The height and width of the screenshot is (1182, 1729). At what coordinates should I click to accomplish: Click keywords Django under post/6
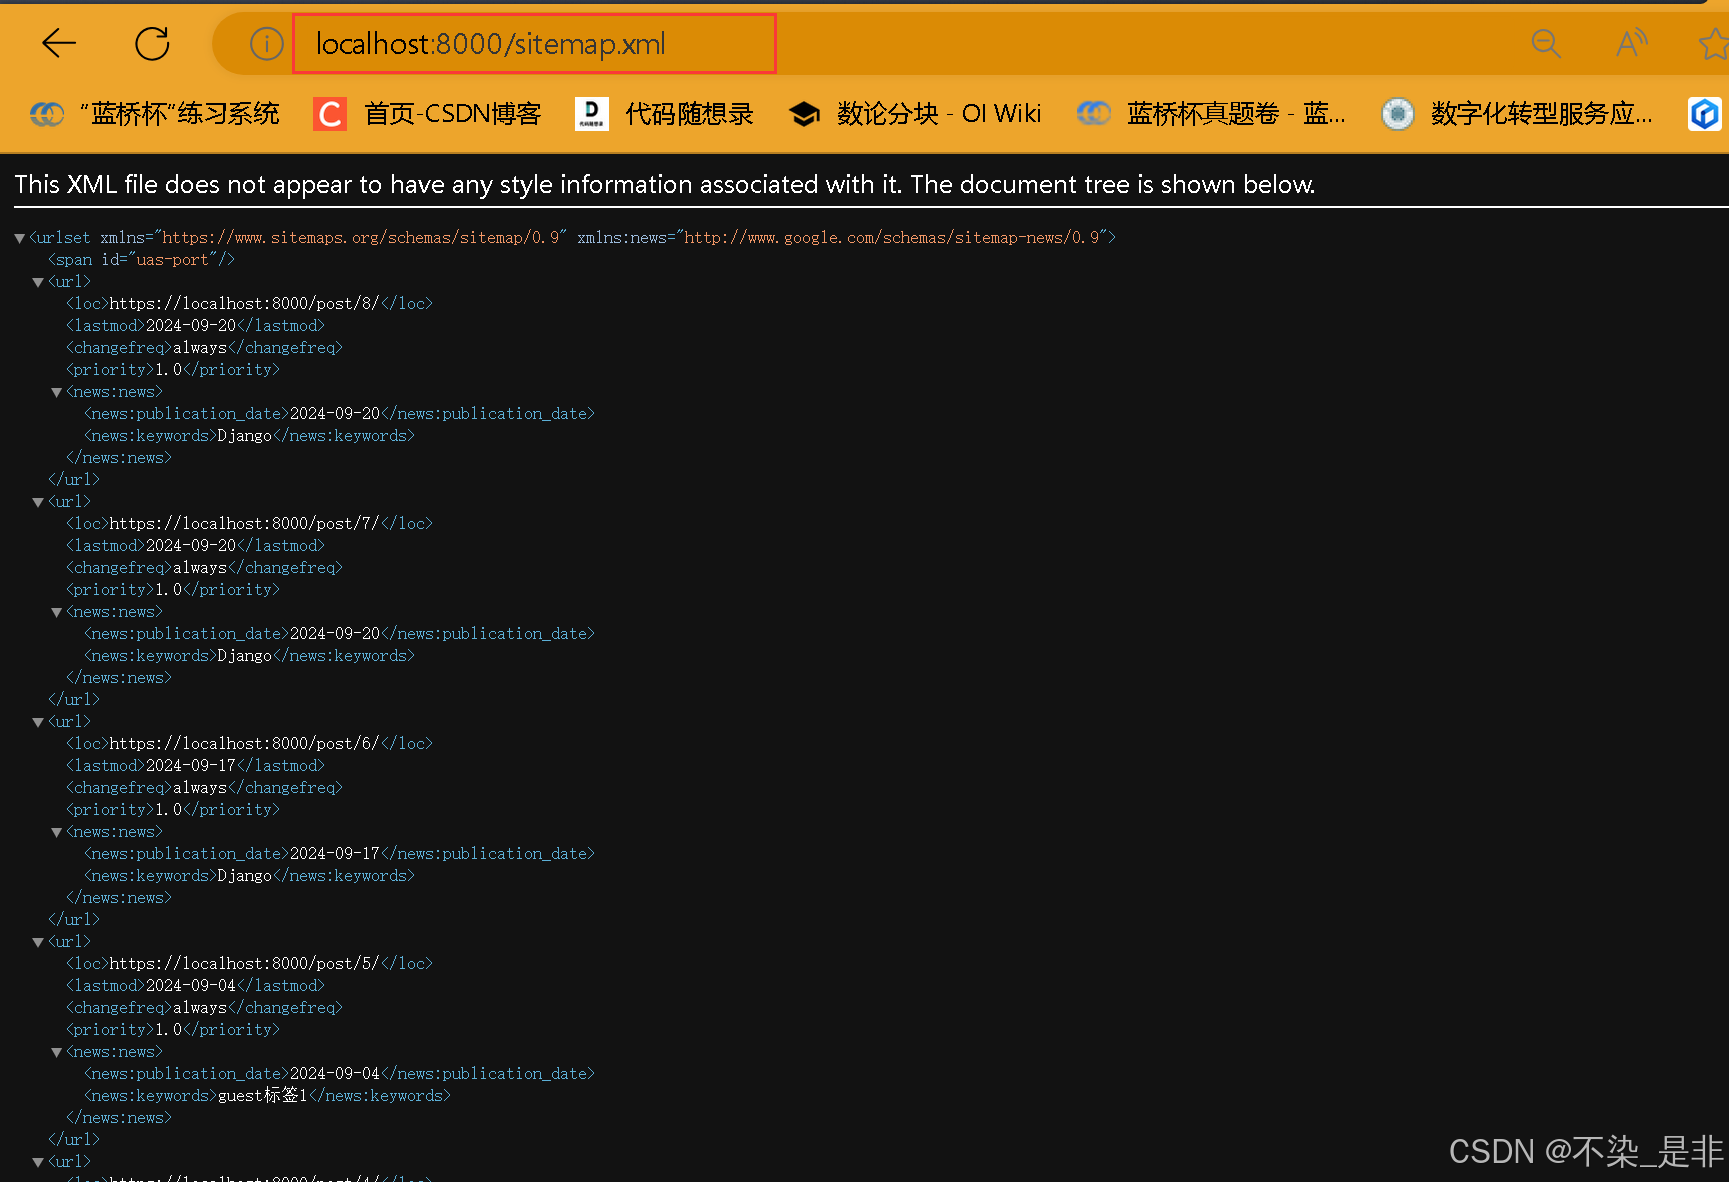coord(244,875)
